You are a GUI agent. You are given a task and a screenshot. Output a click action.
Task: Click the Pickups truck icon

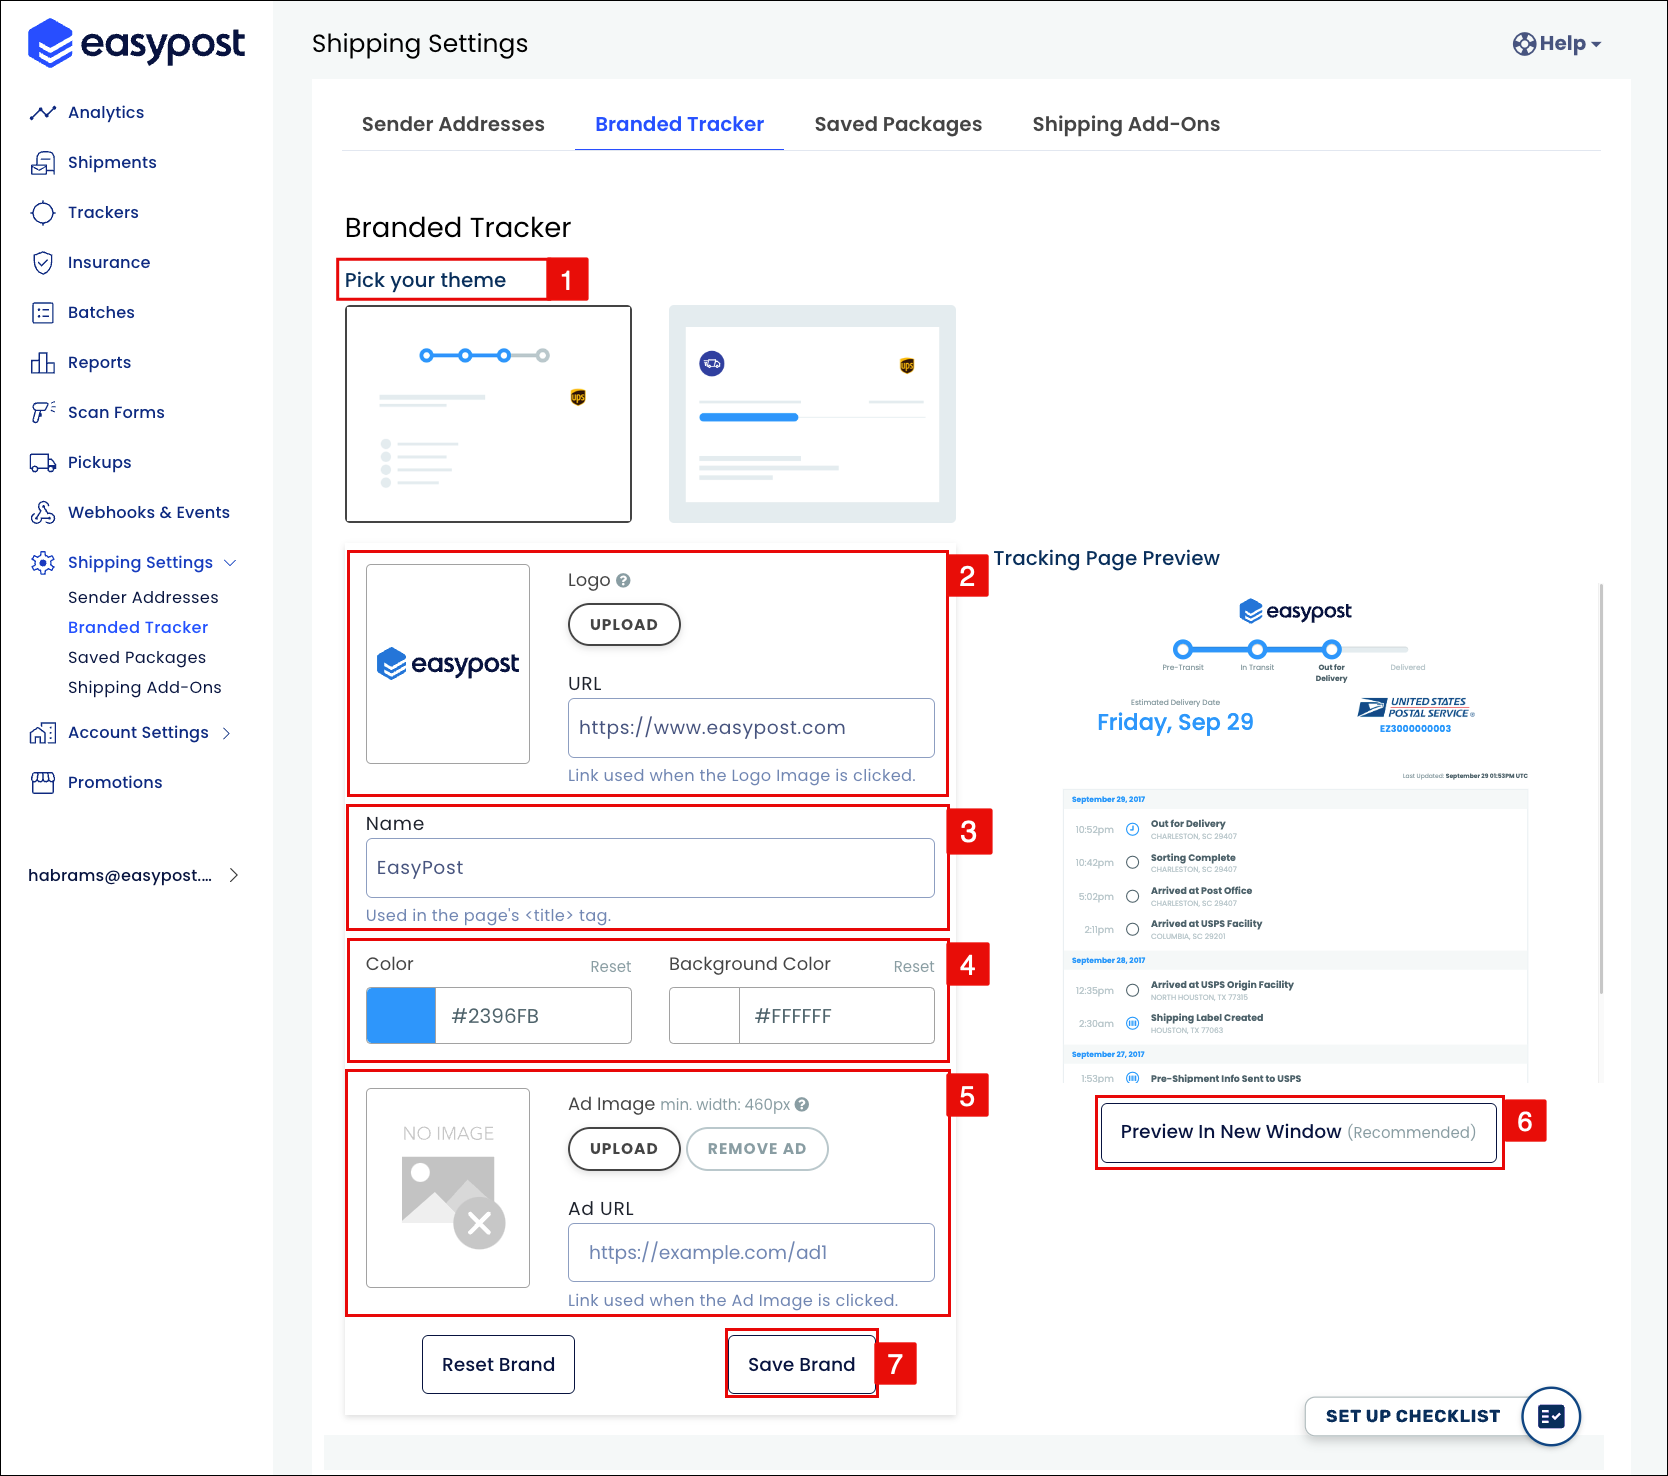43,463
